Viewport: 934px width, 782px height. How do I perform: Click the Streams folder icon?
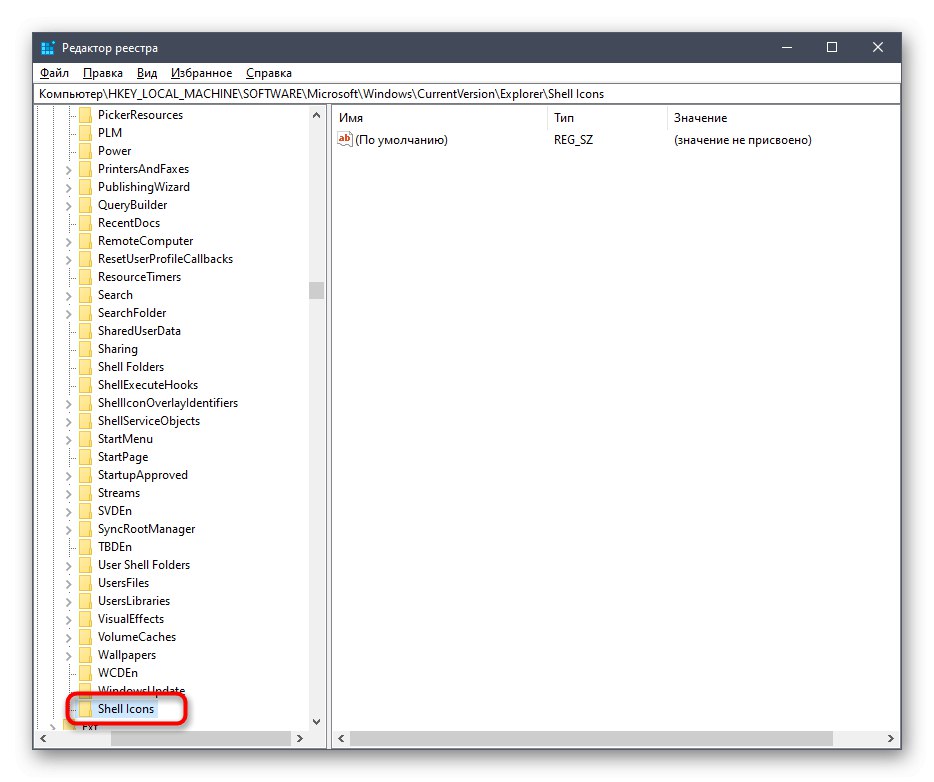tap(85, 493)
